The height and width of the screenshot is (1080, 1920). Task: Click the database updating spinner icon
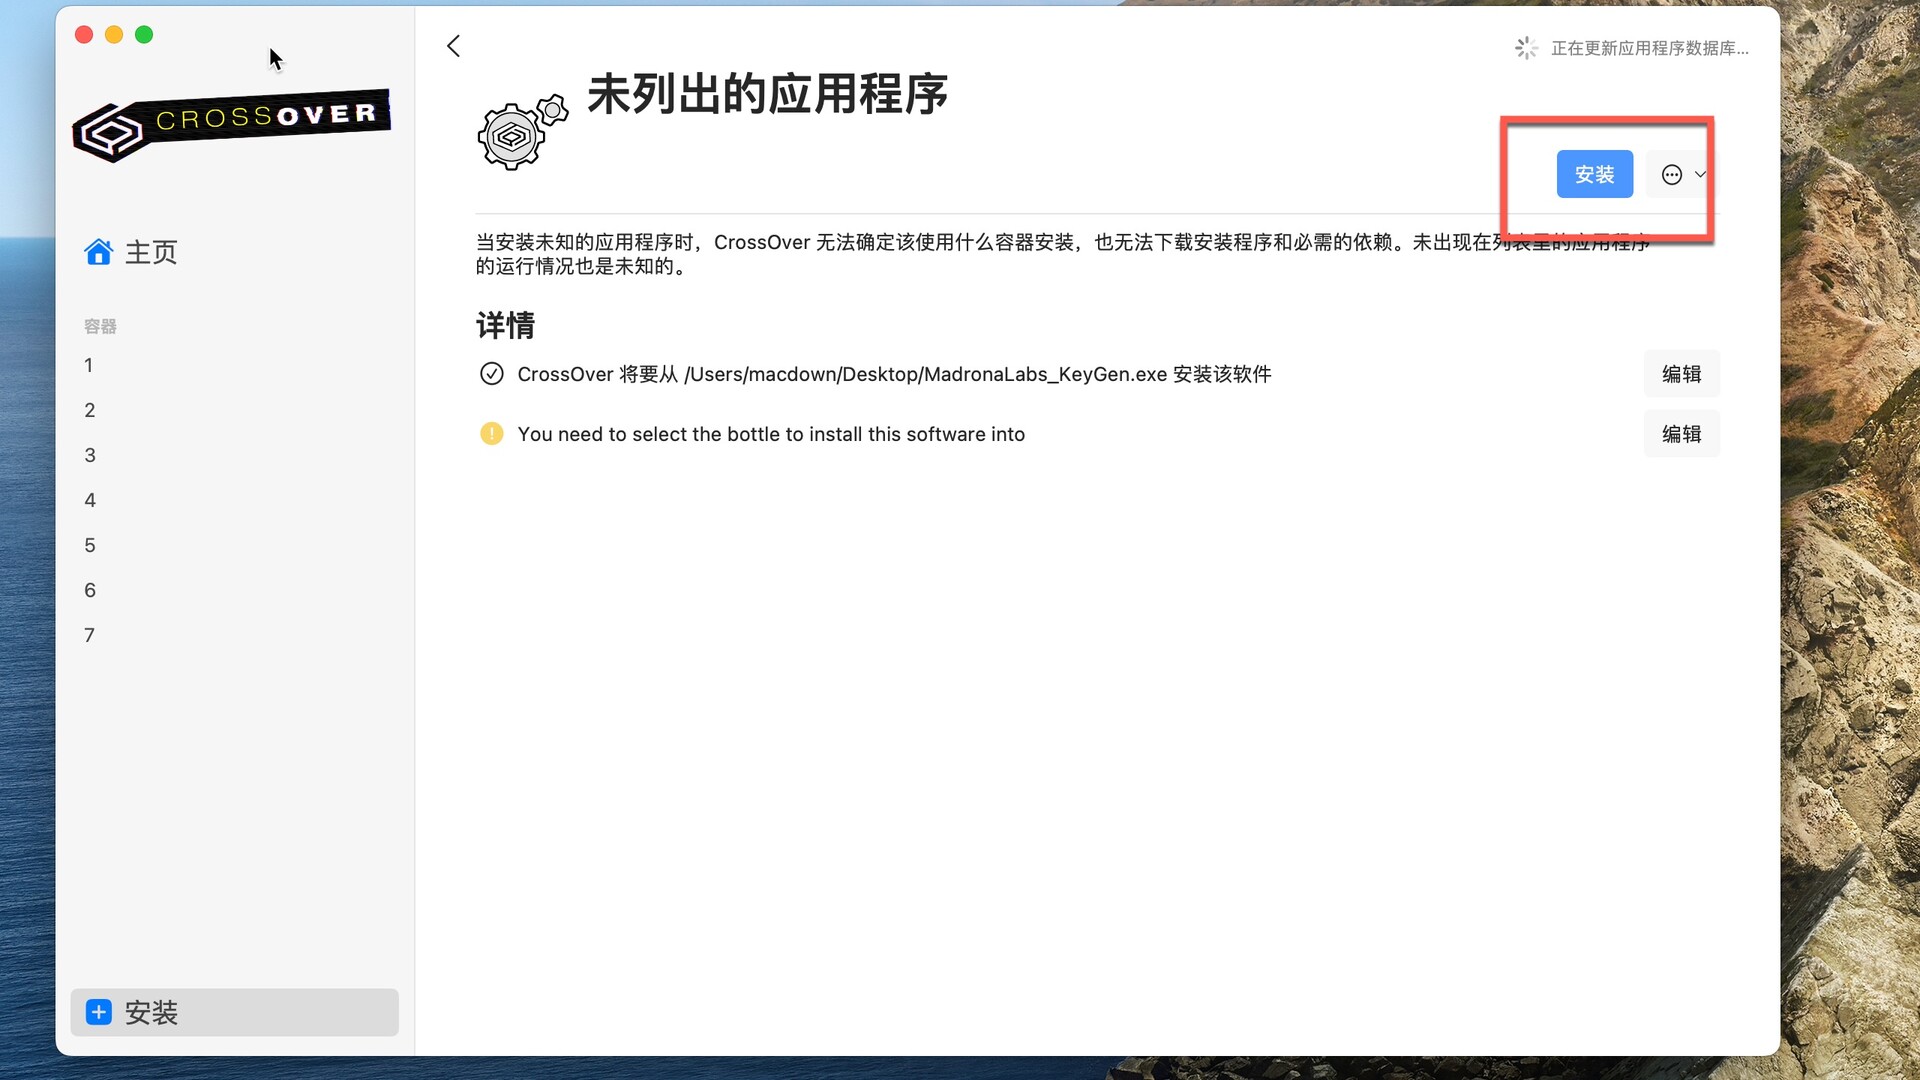click(x=1526, y=48)
